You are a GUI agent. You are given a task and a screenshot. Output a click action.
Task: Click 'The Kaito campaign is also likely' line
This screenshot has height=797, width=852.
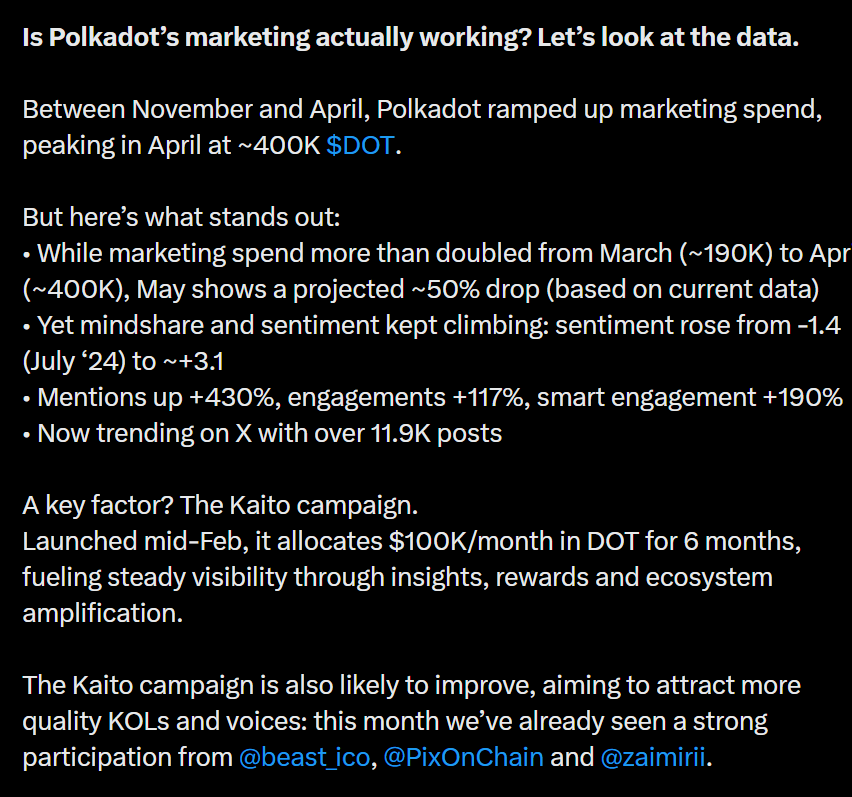(411, 686)
